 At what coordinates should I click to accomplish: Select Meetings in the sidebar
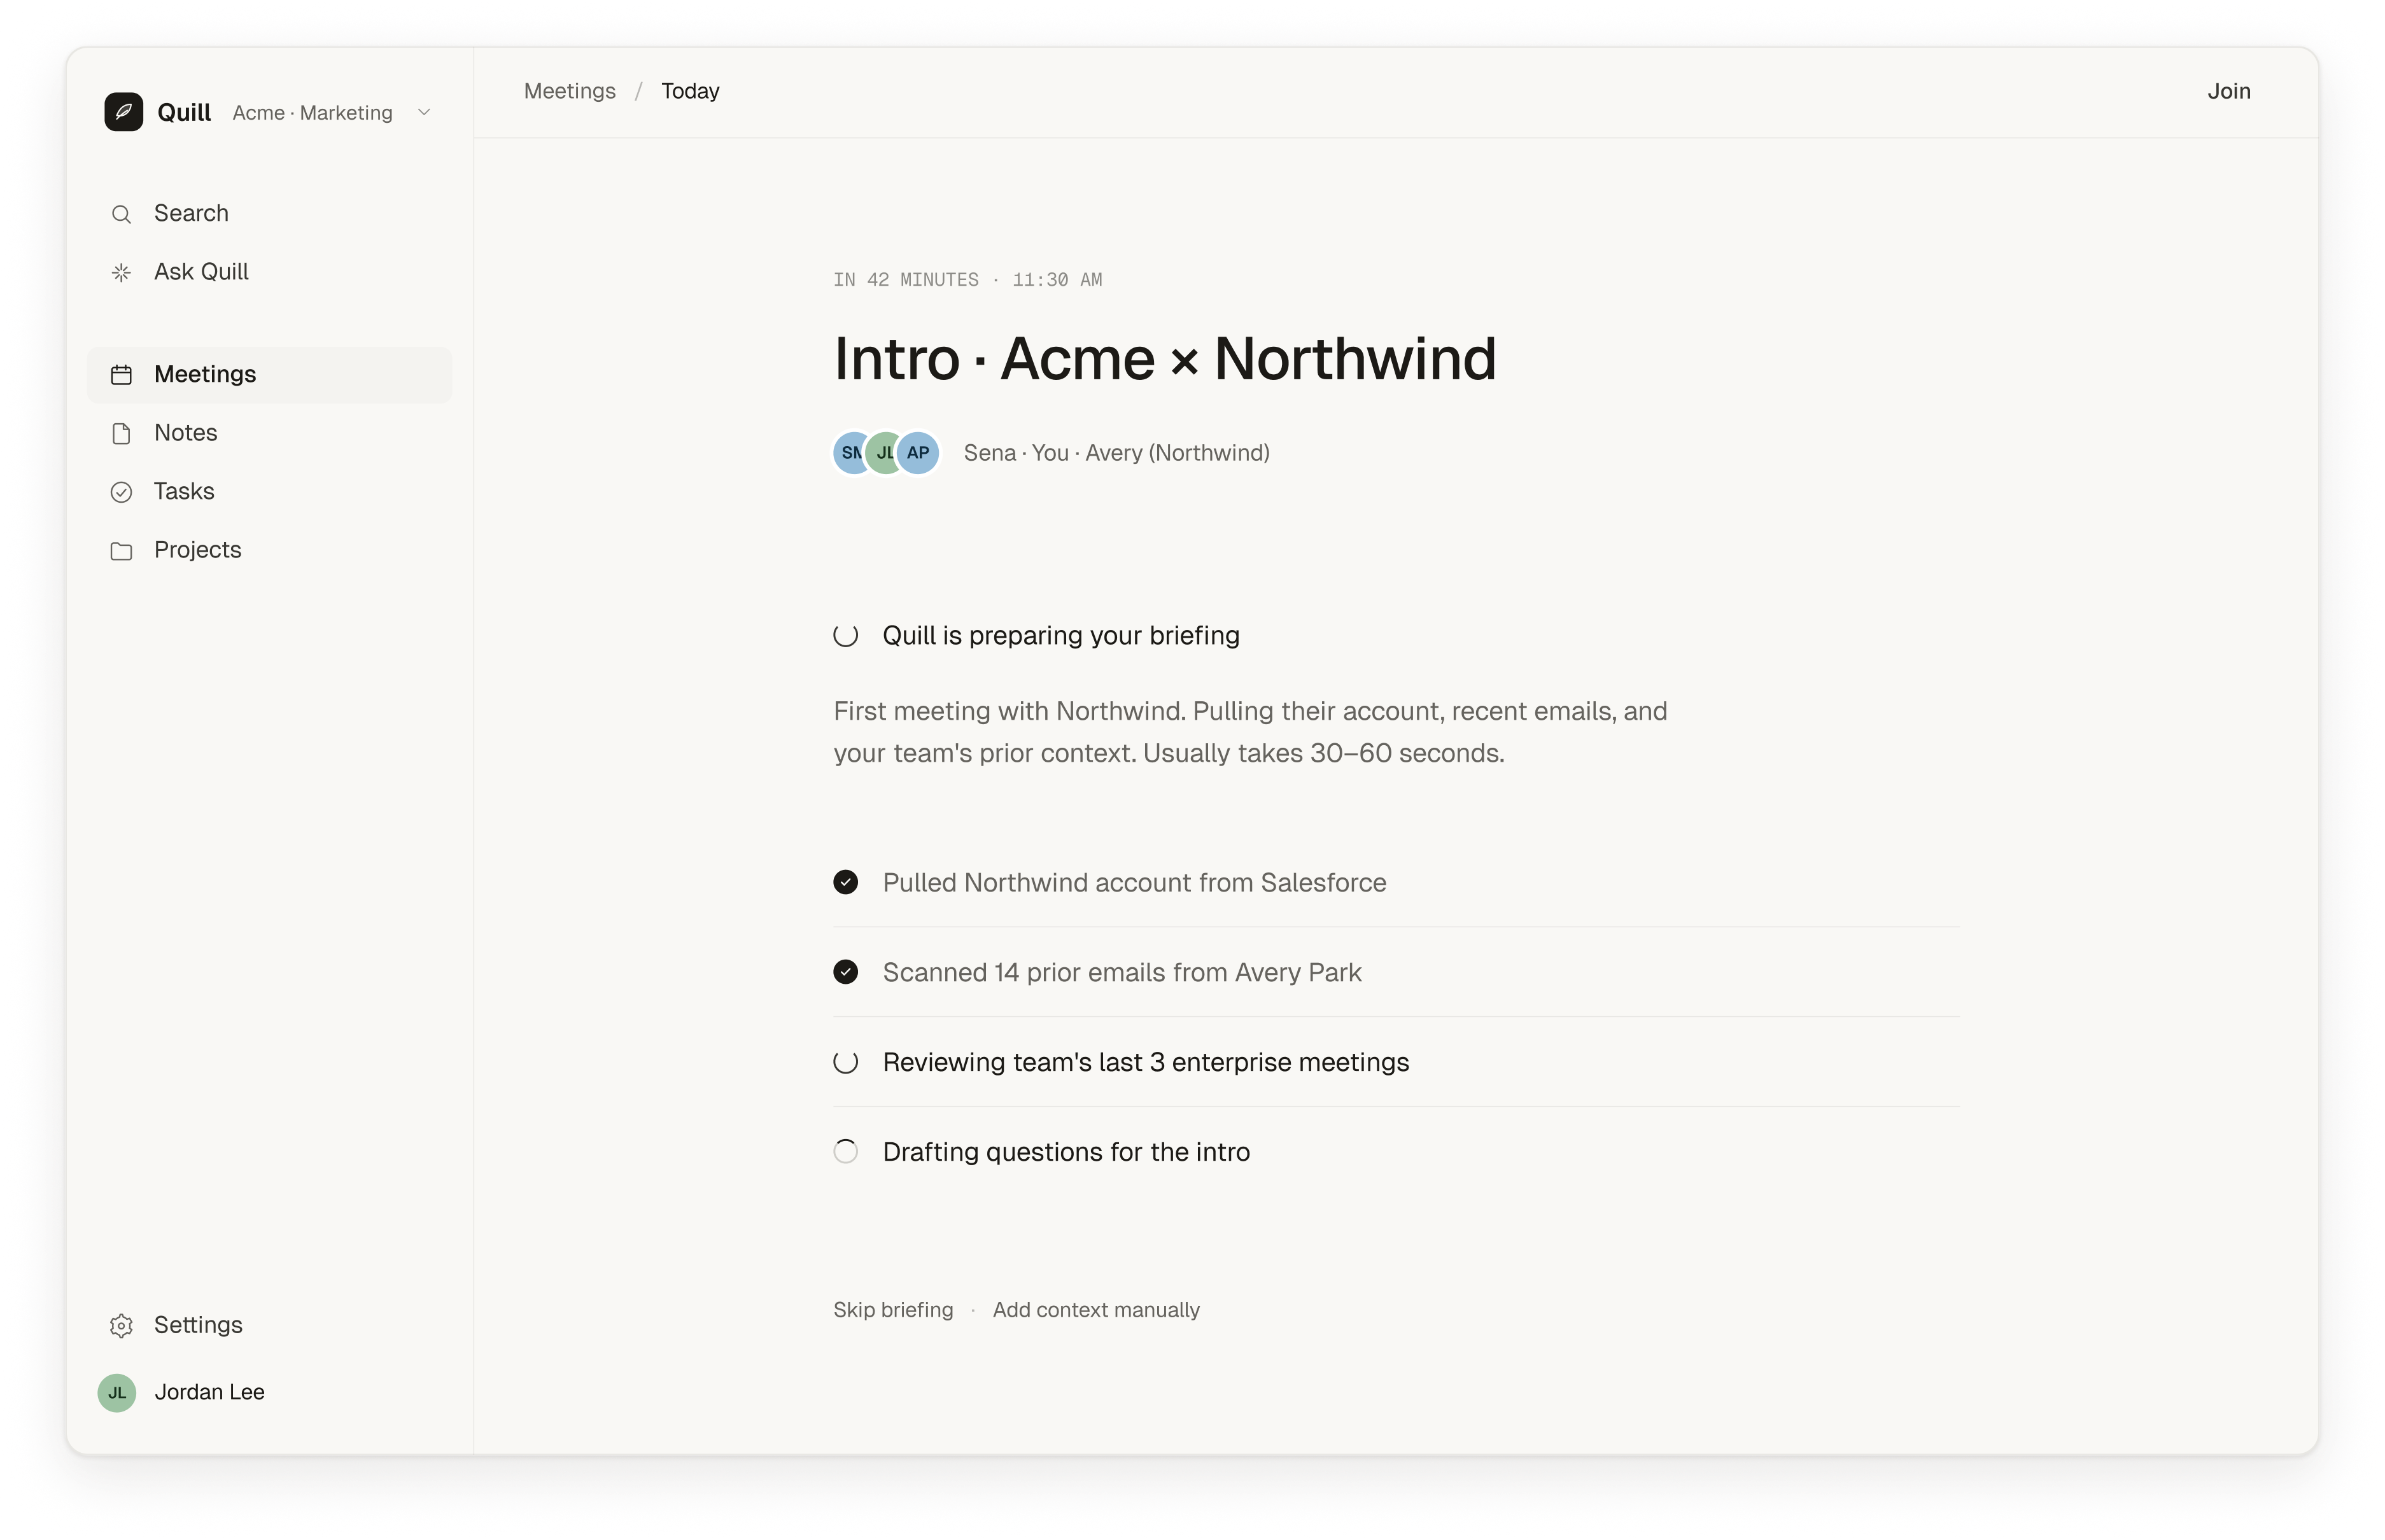(x=269, y=374)
